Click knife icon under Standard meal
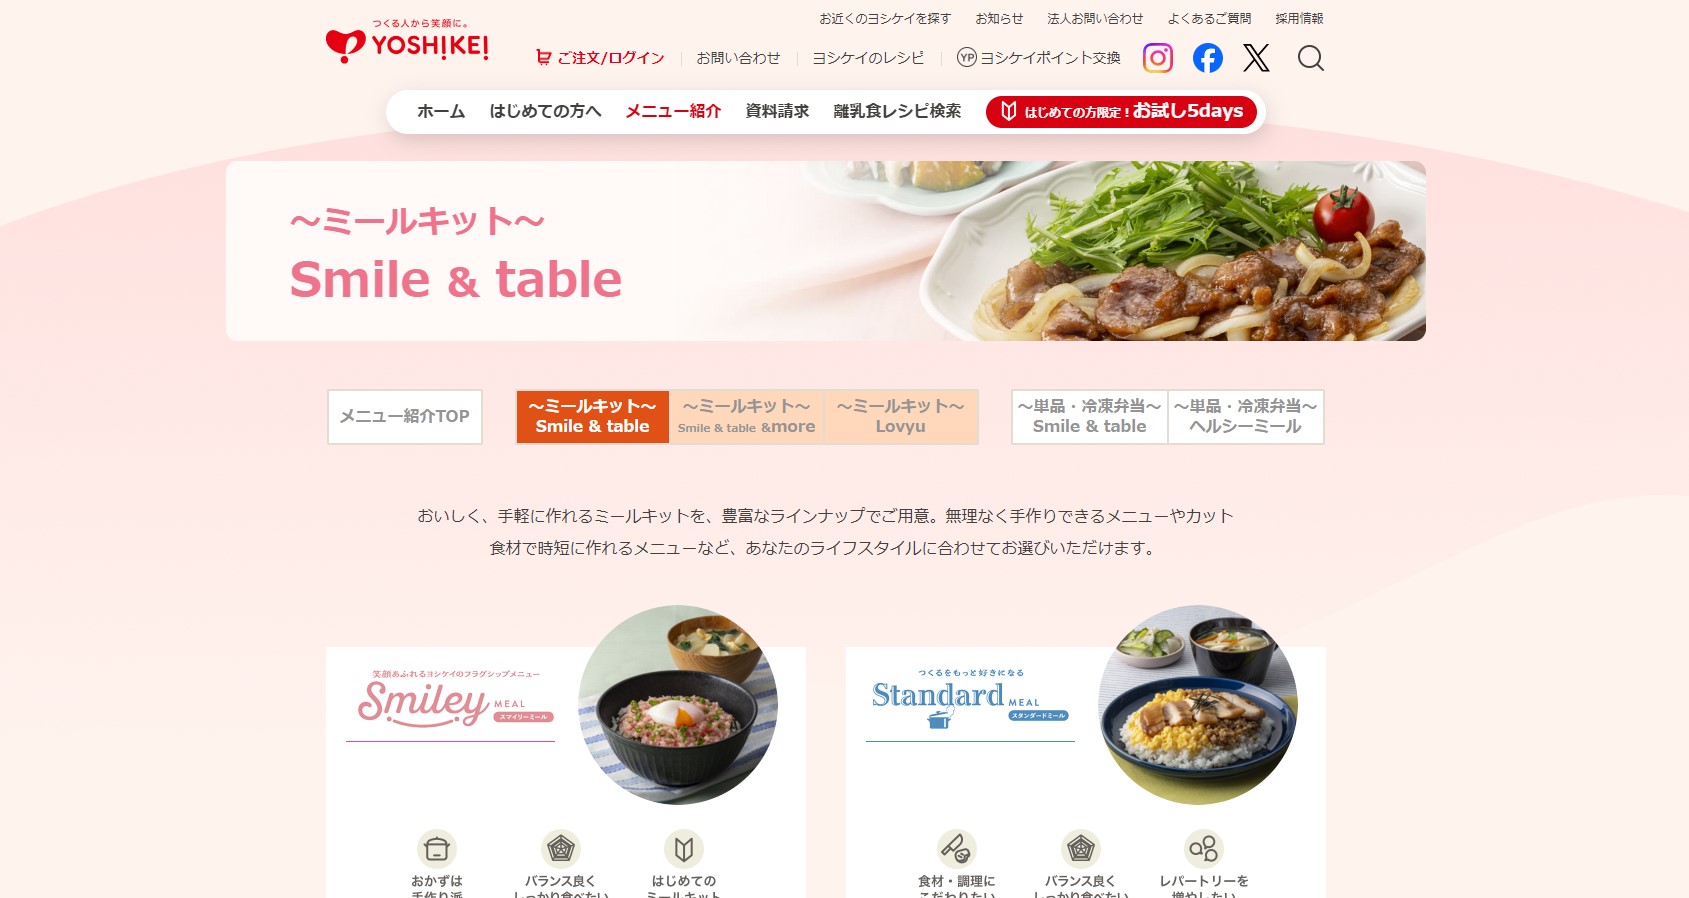This screenshot has width=1689, height=898. (957, 849)
